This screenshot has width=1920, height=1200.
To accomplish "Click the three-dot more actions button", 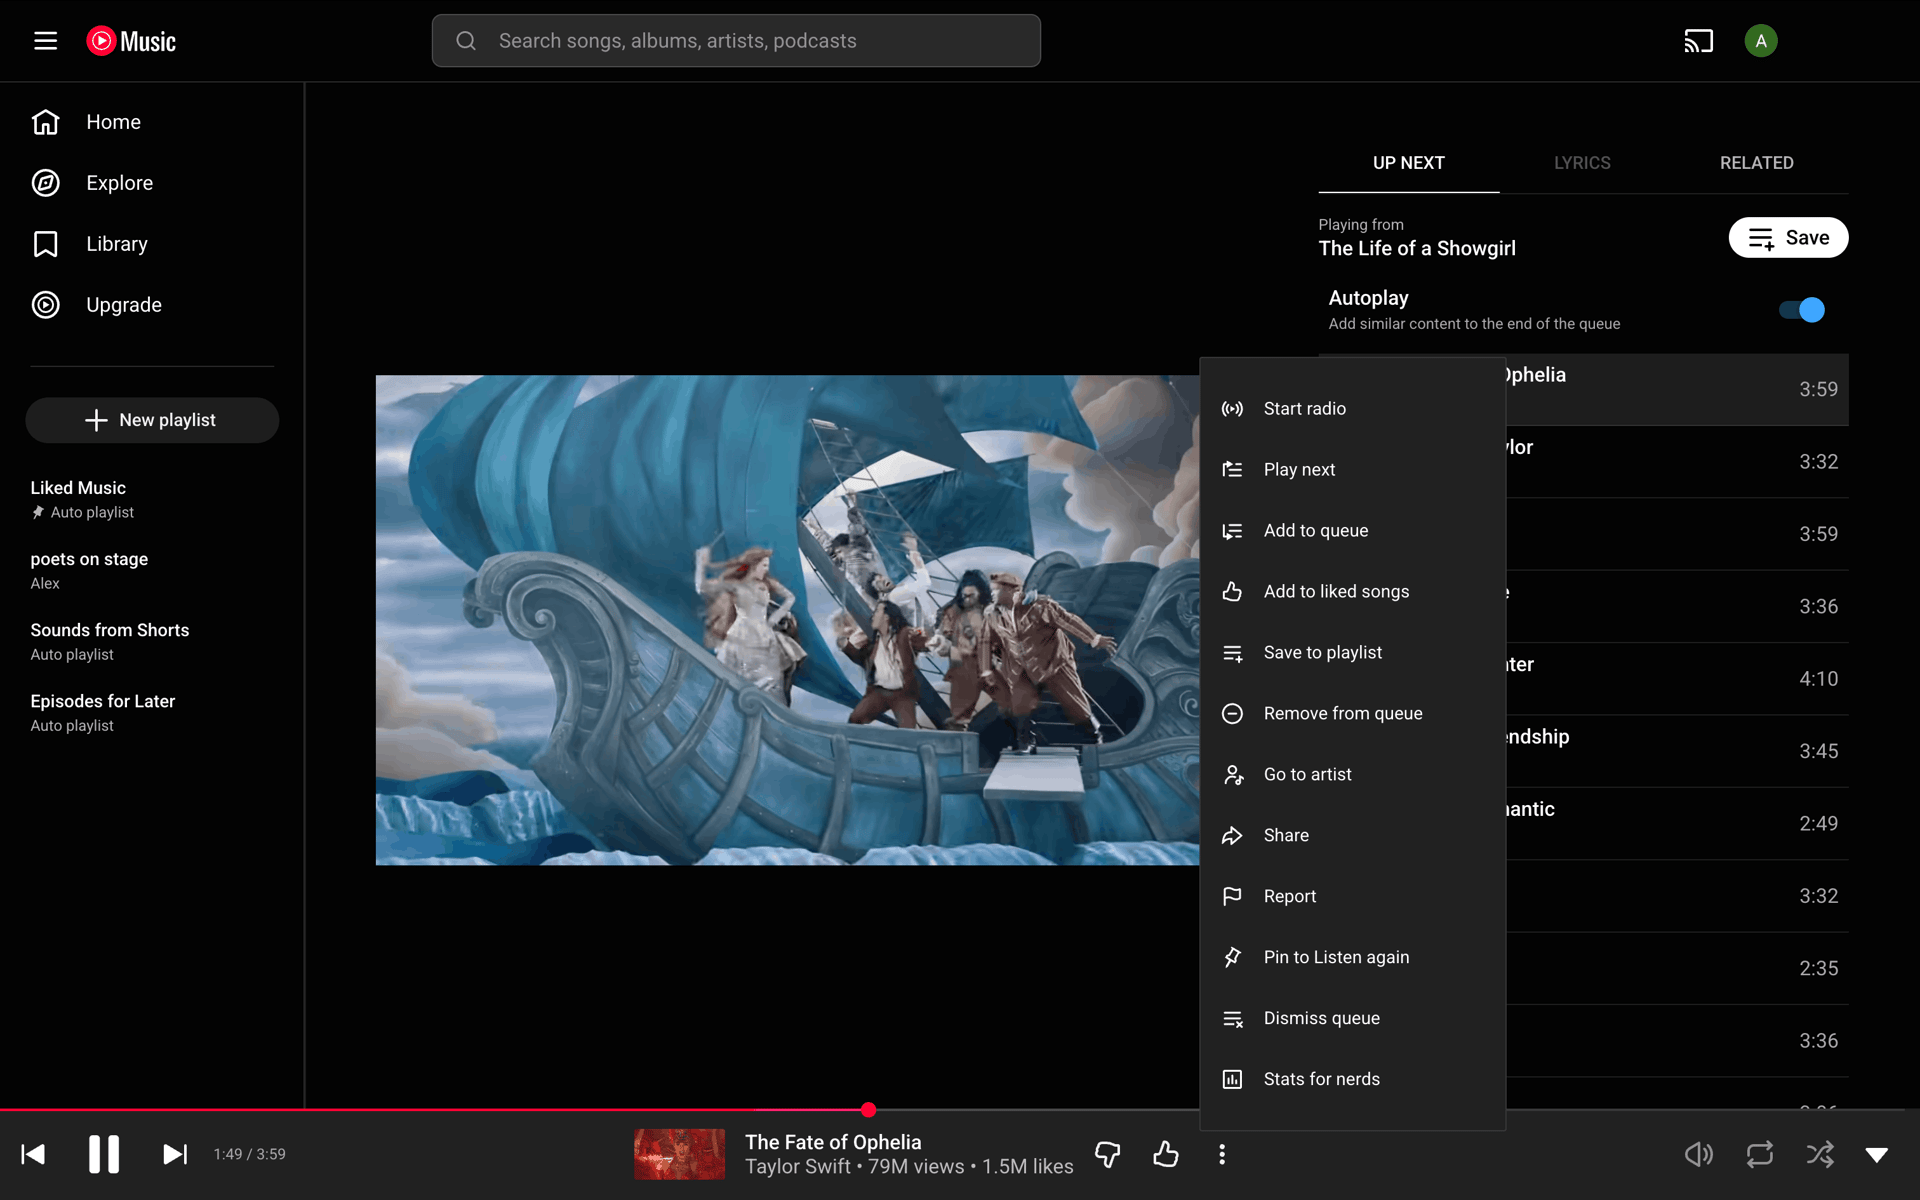I will 1222,1154.
